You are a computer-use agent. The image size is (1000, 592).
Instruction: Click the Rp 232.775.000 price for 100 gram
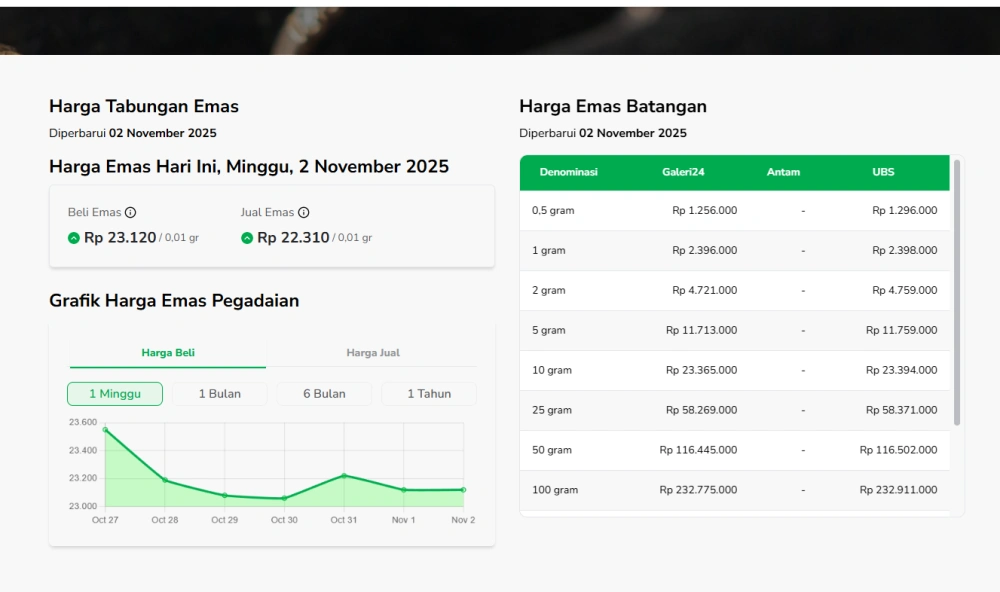[700, 490]
